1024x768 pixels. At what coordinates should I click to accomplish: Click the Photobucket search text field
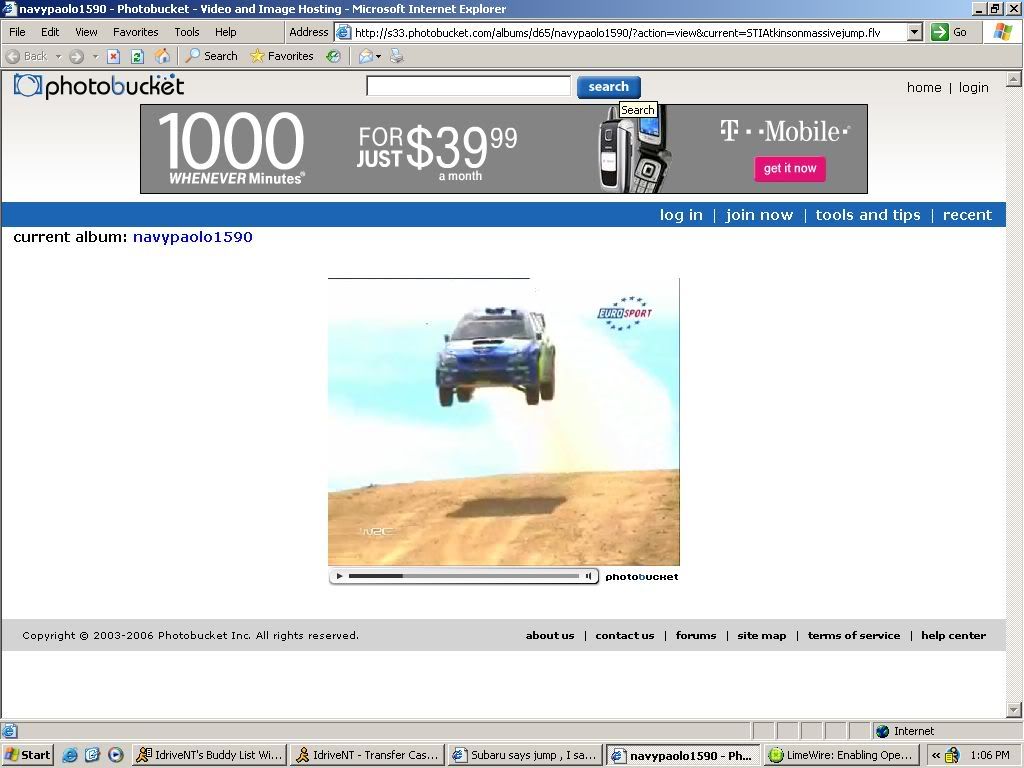point(469,86)
